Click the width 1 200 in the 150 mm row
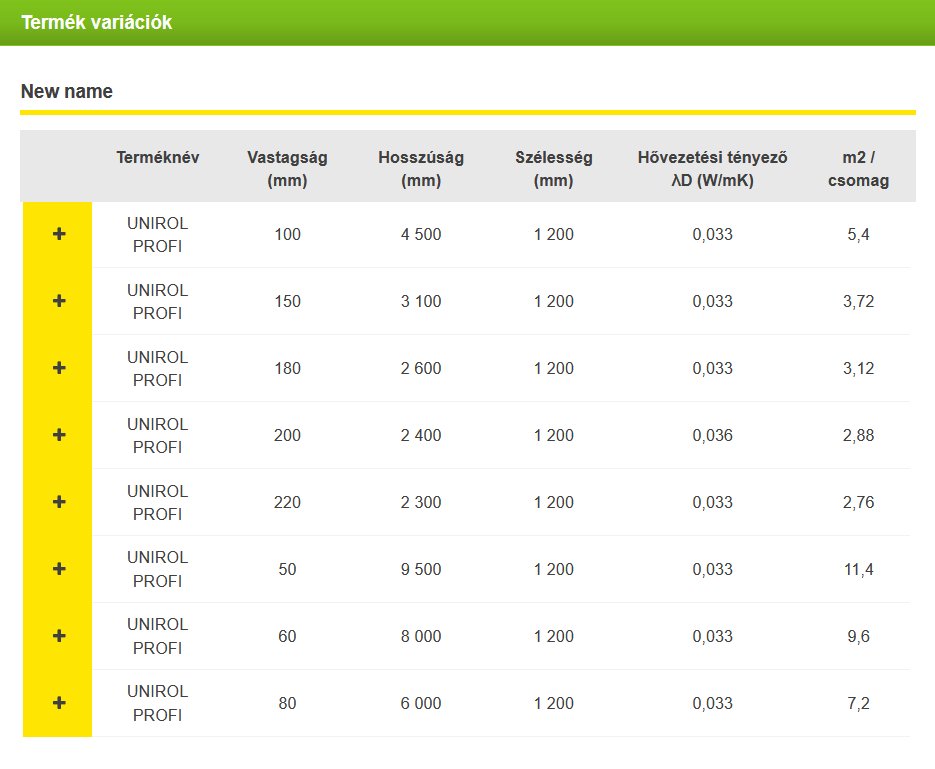 (554, 301)
